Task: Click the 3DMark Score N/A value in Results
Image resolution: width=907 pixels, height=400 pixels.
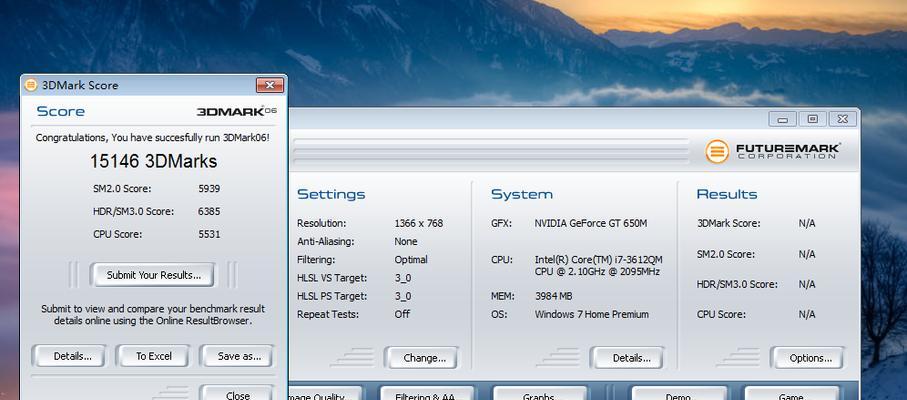Action: tap(806, 223)
